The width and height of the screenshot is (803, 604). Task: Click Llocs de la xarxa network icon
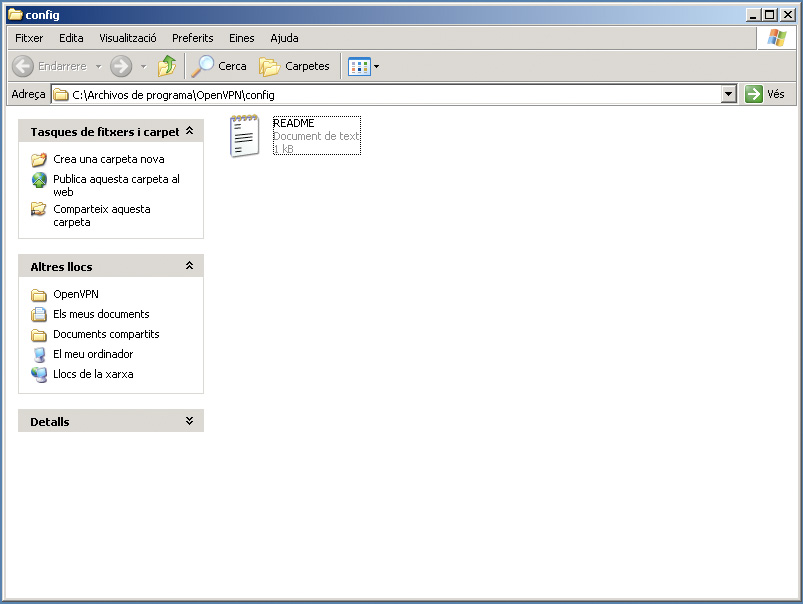point(39,374)
